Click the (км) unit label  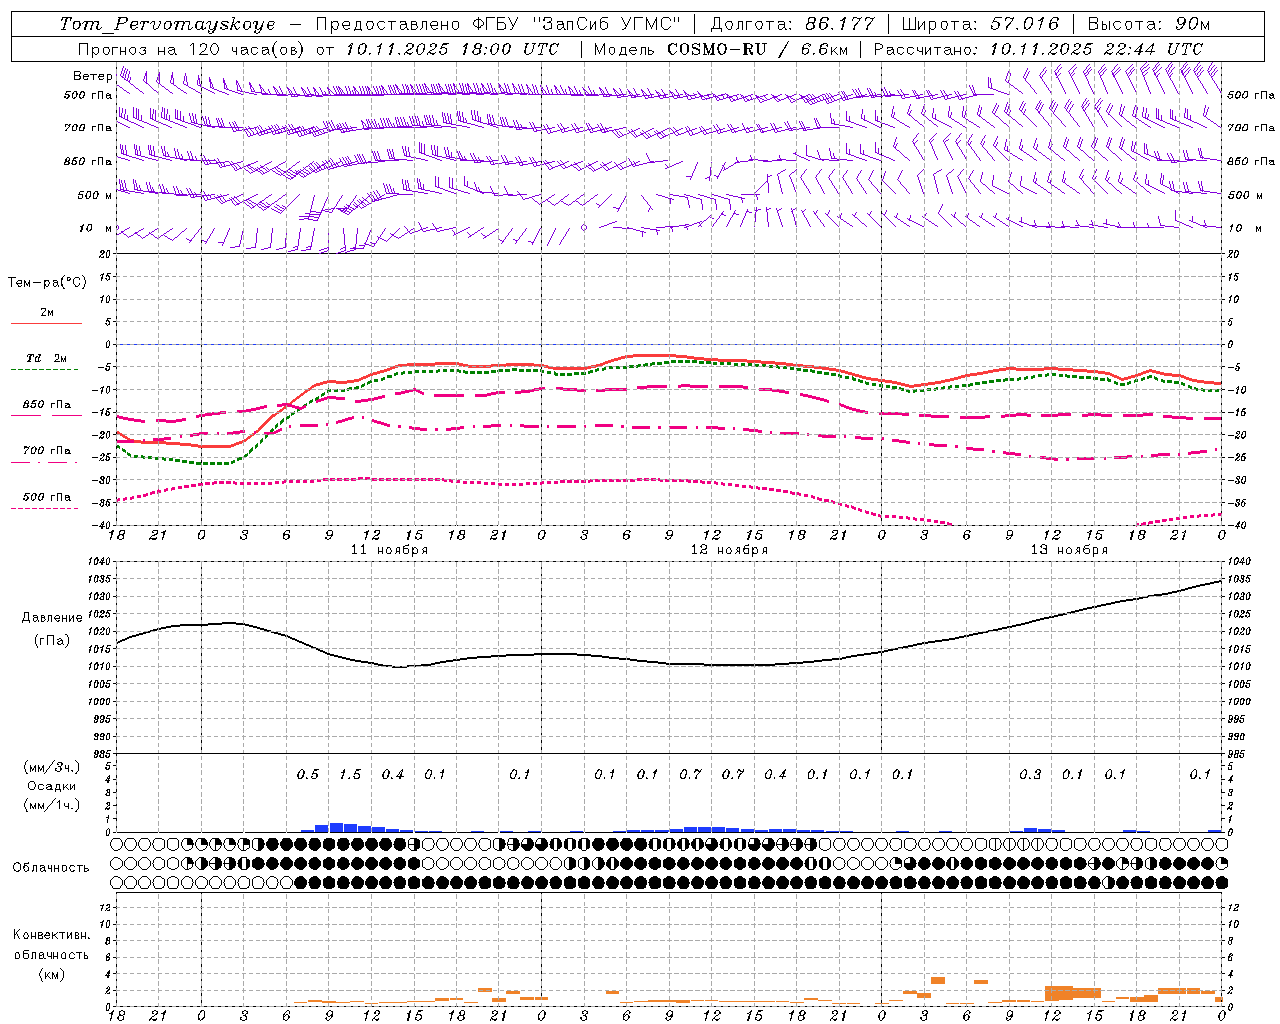pyautogui.click(x=51, y=974)
